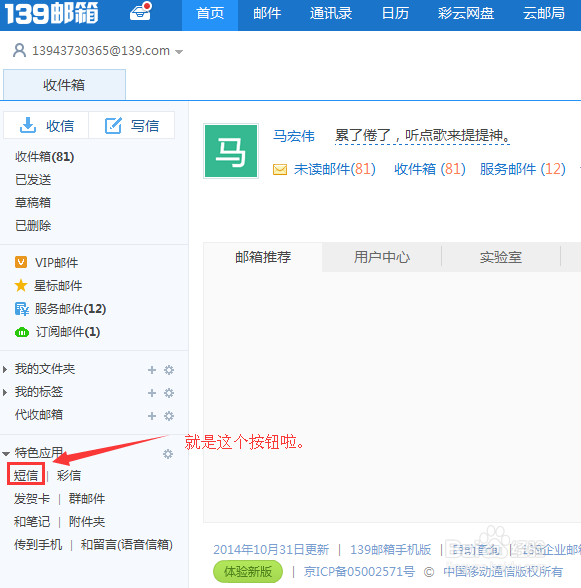Open the 已发送 folder
The image size is (581, 588).
point(33,180)
